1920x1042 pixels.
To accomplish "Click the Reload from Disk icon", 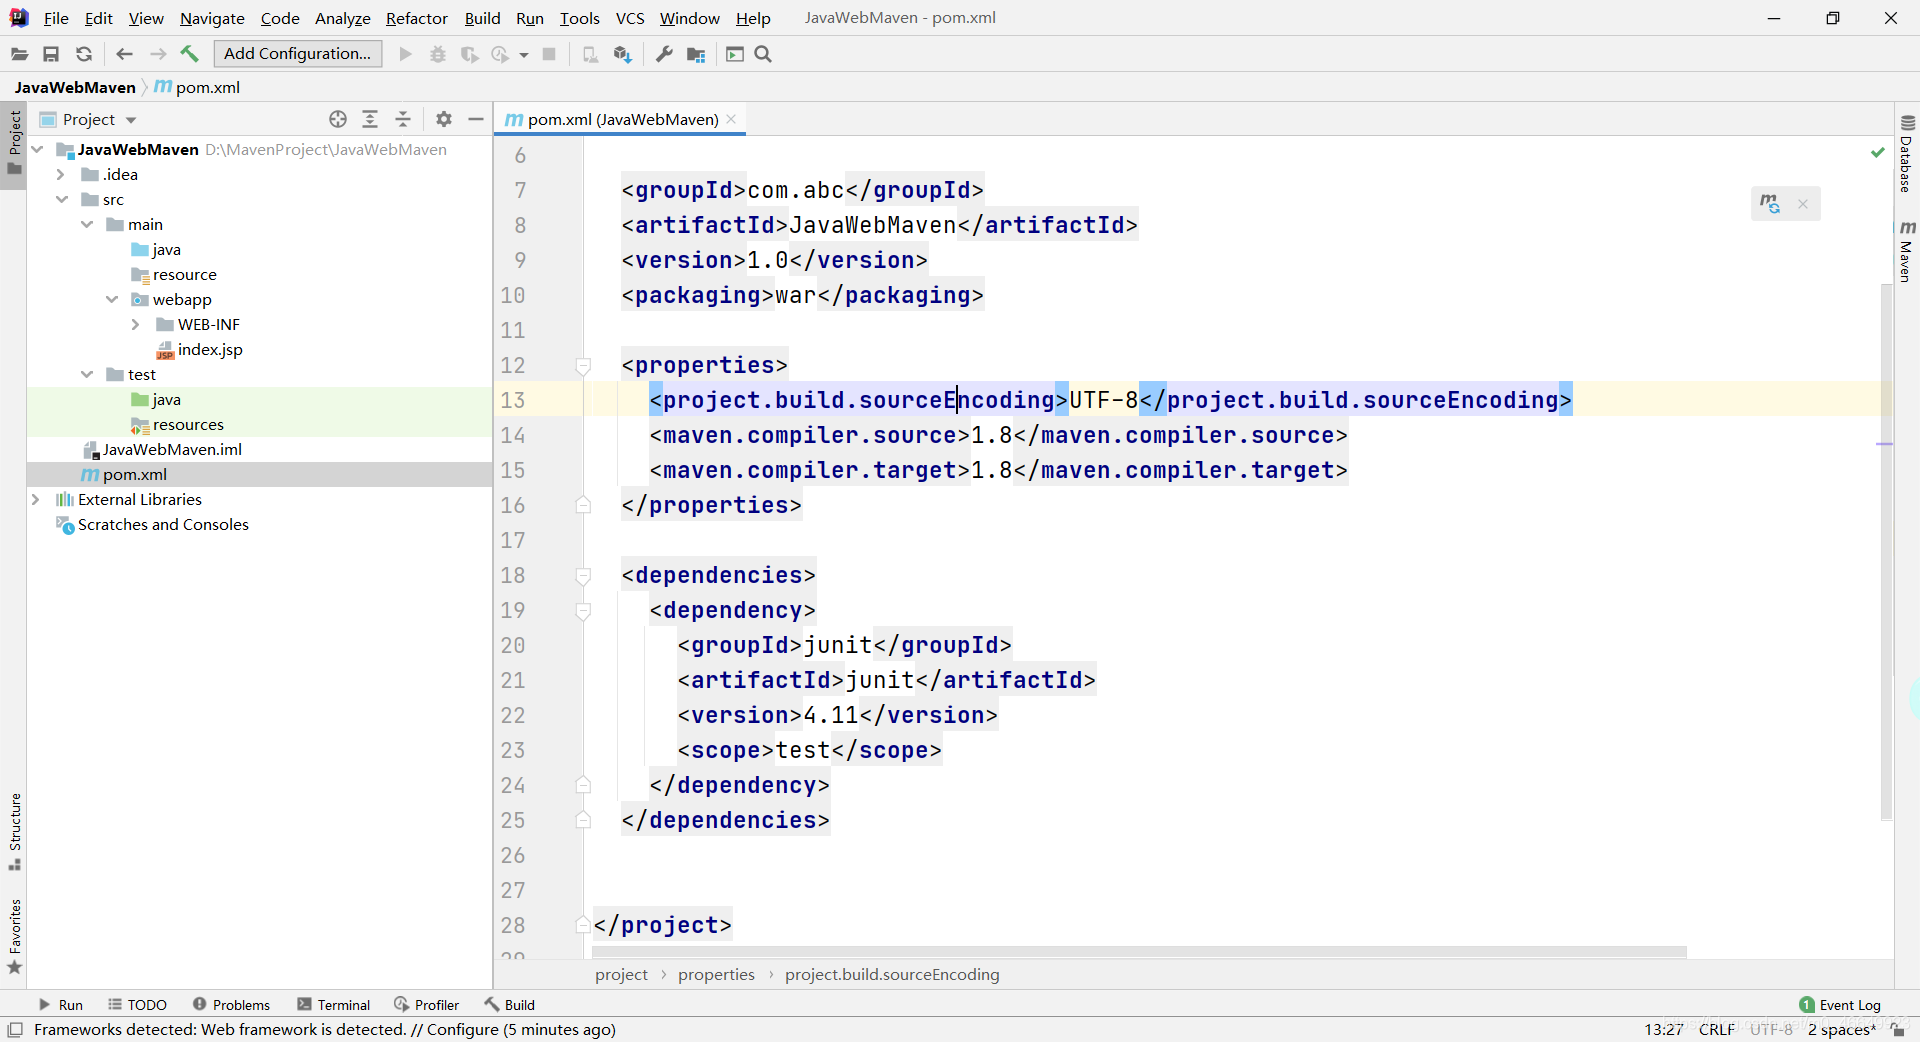I will pyautogui.click(x=84, y=54).
